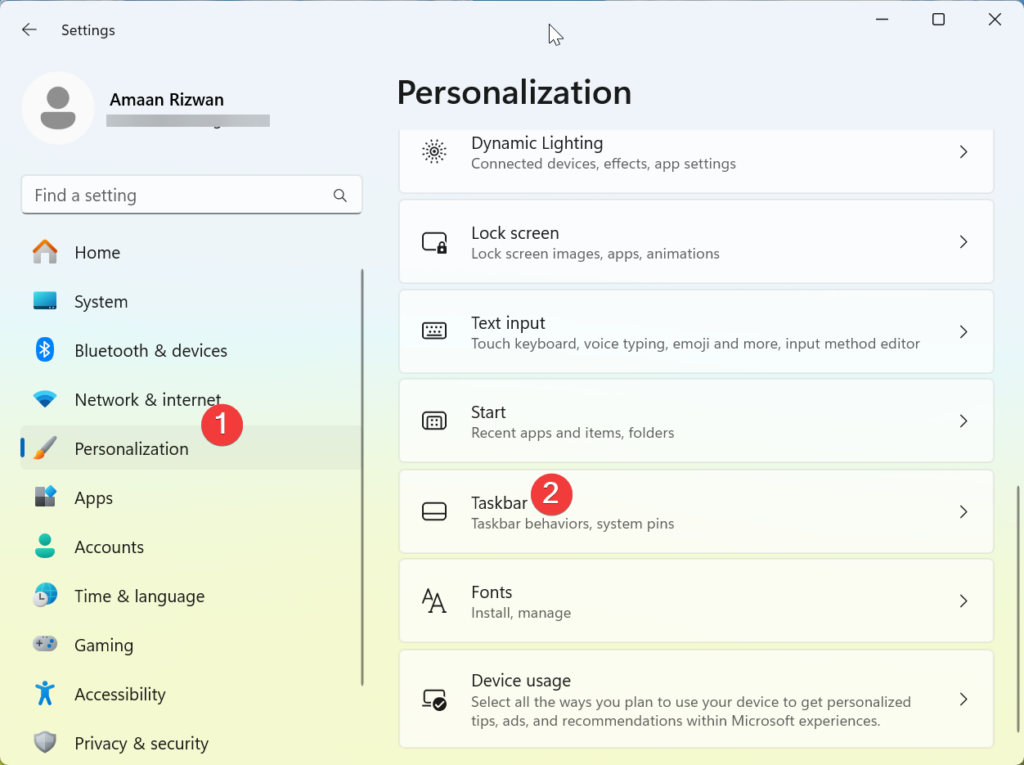The image size is (1024, 765).
Task: Expand Lock screen chevron
Action: tap(963, 242)
